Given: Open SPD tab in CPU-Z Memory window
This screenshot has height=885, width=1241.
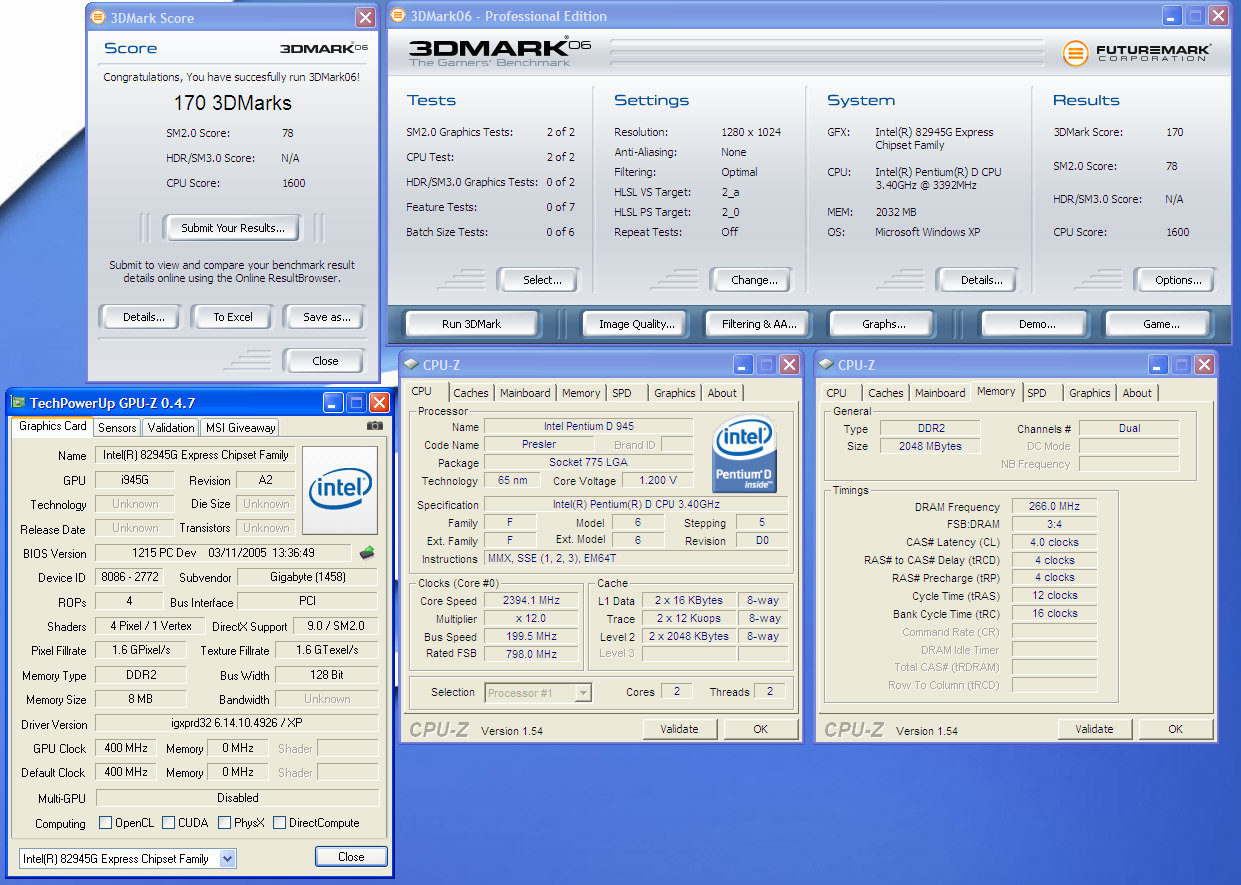Looking at the screenshot, I should click(1037, 393).
